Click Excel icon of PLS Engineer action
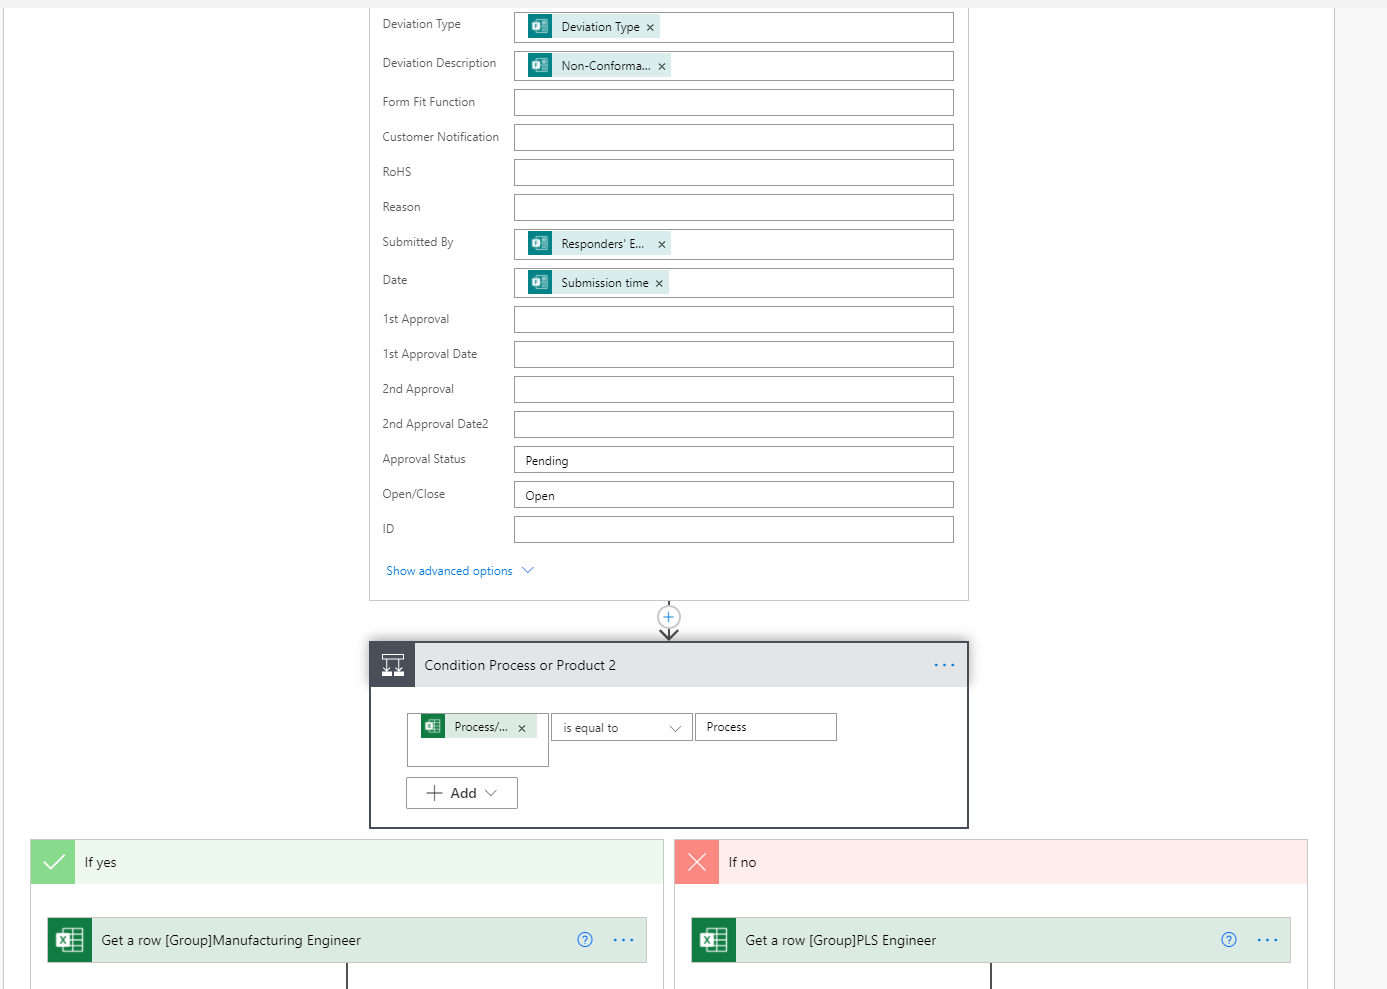Screen dimensions: 1387x989 pyautogui.click(x=714, y=940)
